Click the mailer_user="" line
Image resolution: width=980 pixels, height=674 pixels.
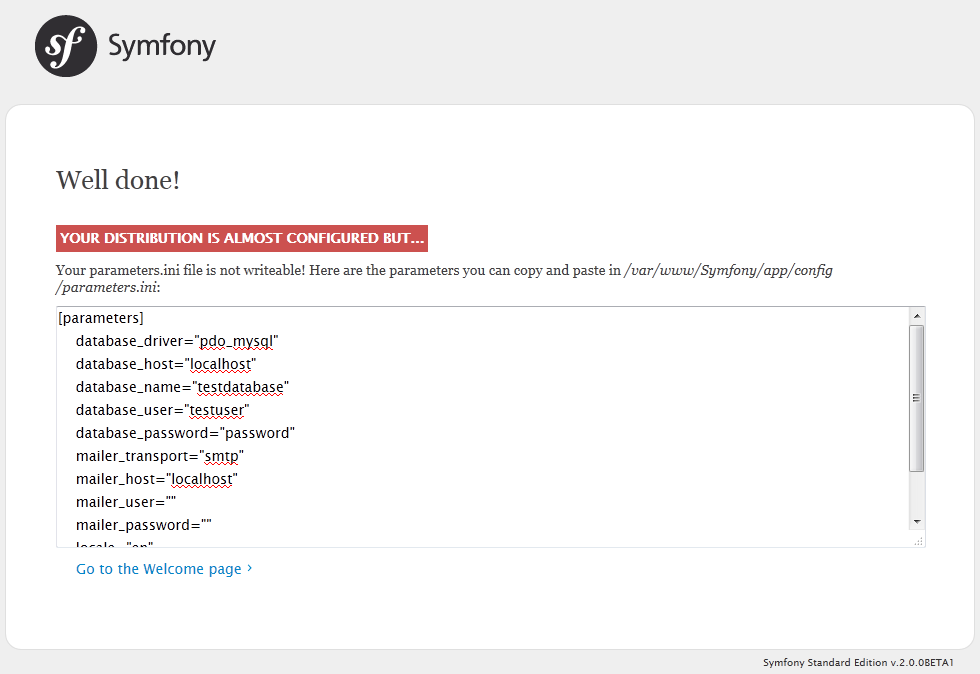pos(126,502)
